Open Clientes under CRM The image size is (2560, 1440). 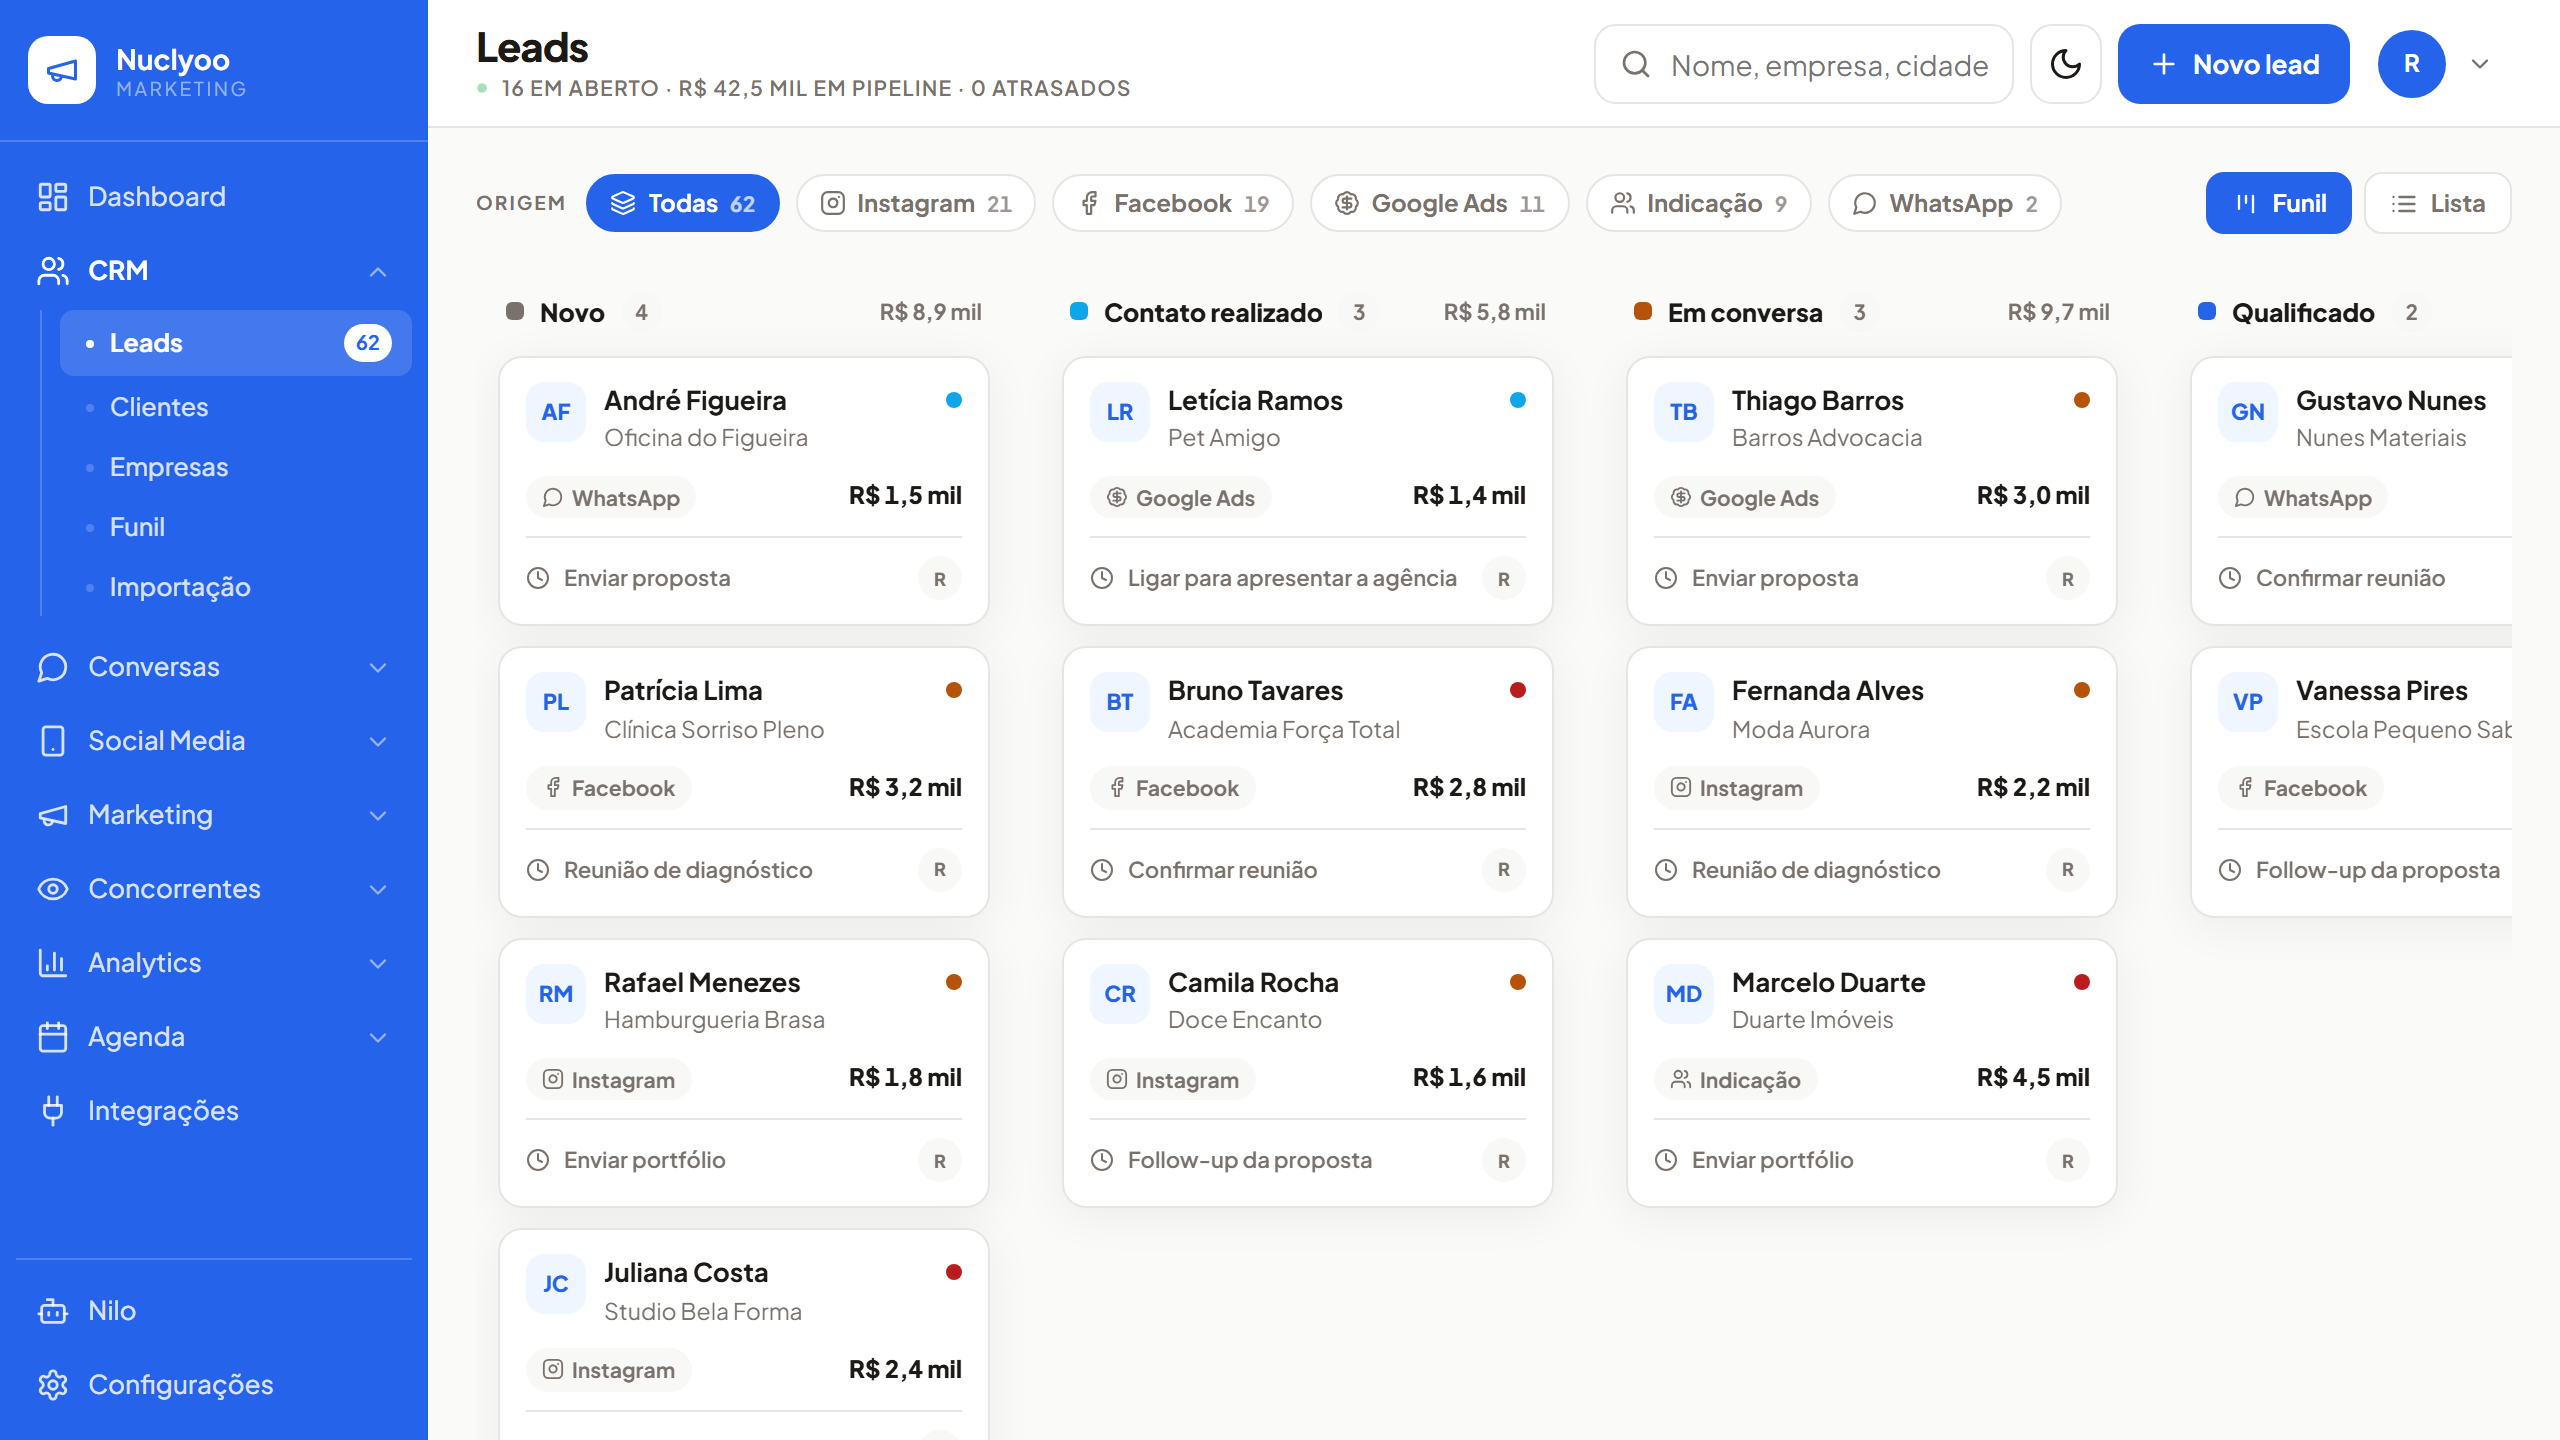pos(236,407)
